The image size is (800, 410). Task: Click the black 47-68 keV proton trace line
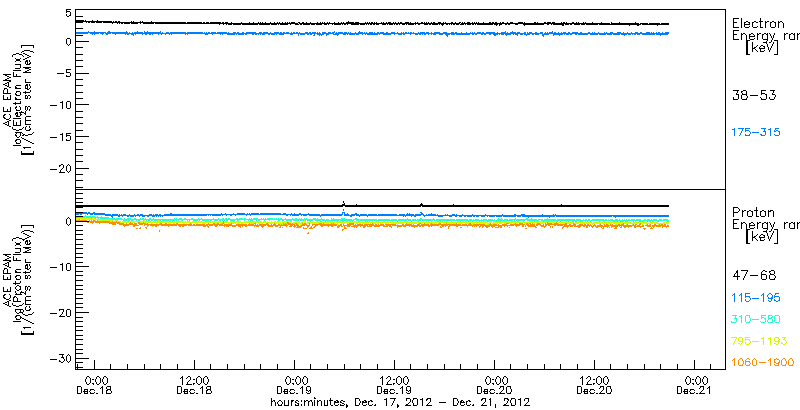(372, 206)
